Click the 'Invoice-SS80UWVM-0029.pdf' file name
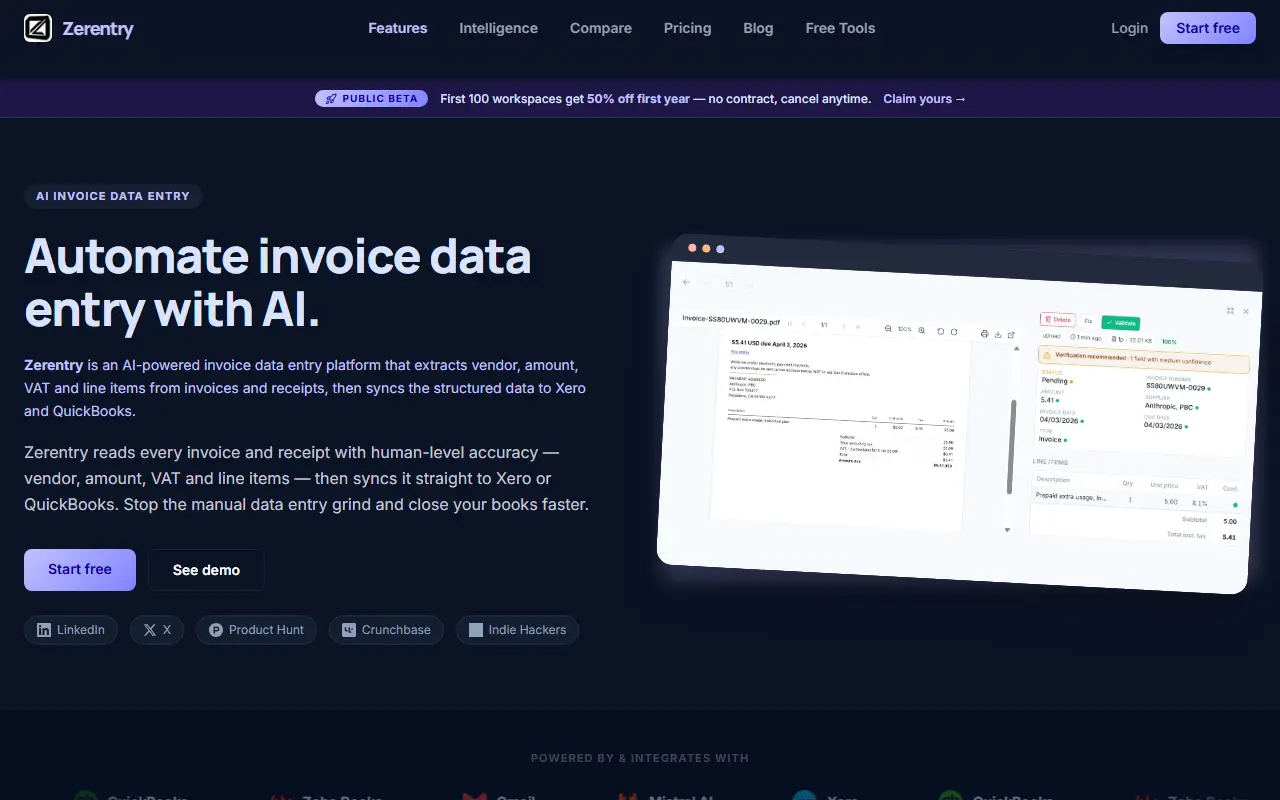 (731, 321)
